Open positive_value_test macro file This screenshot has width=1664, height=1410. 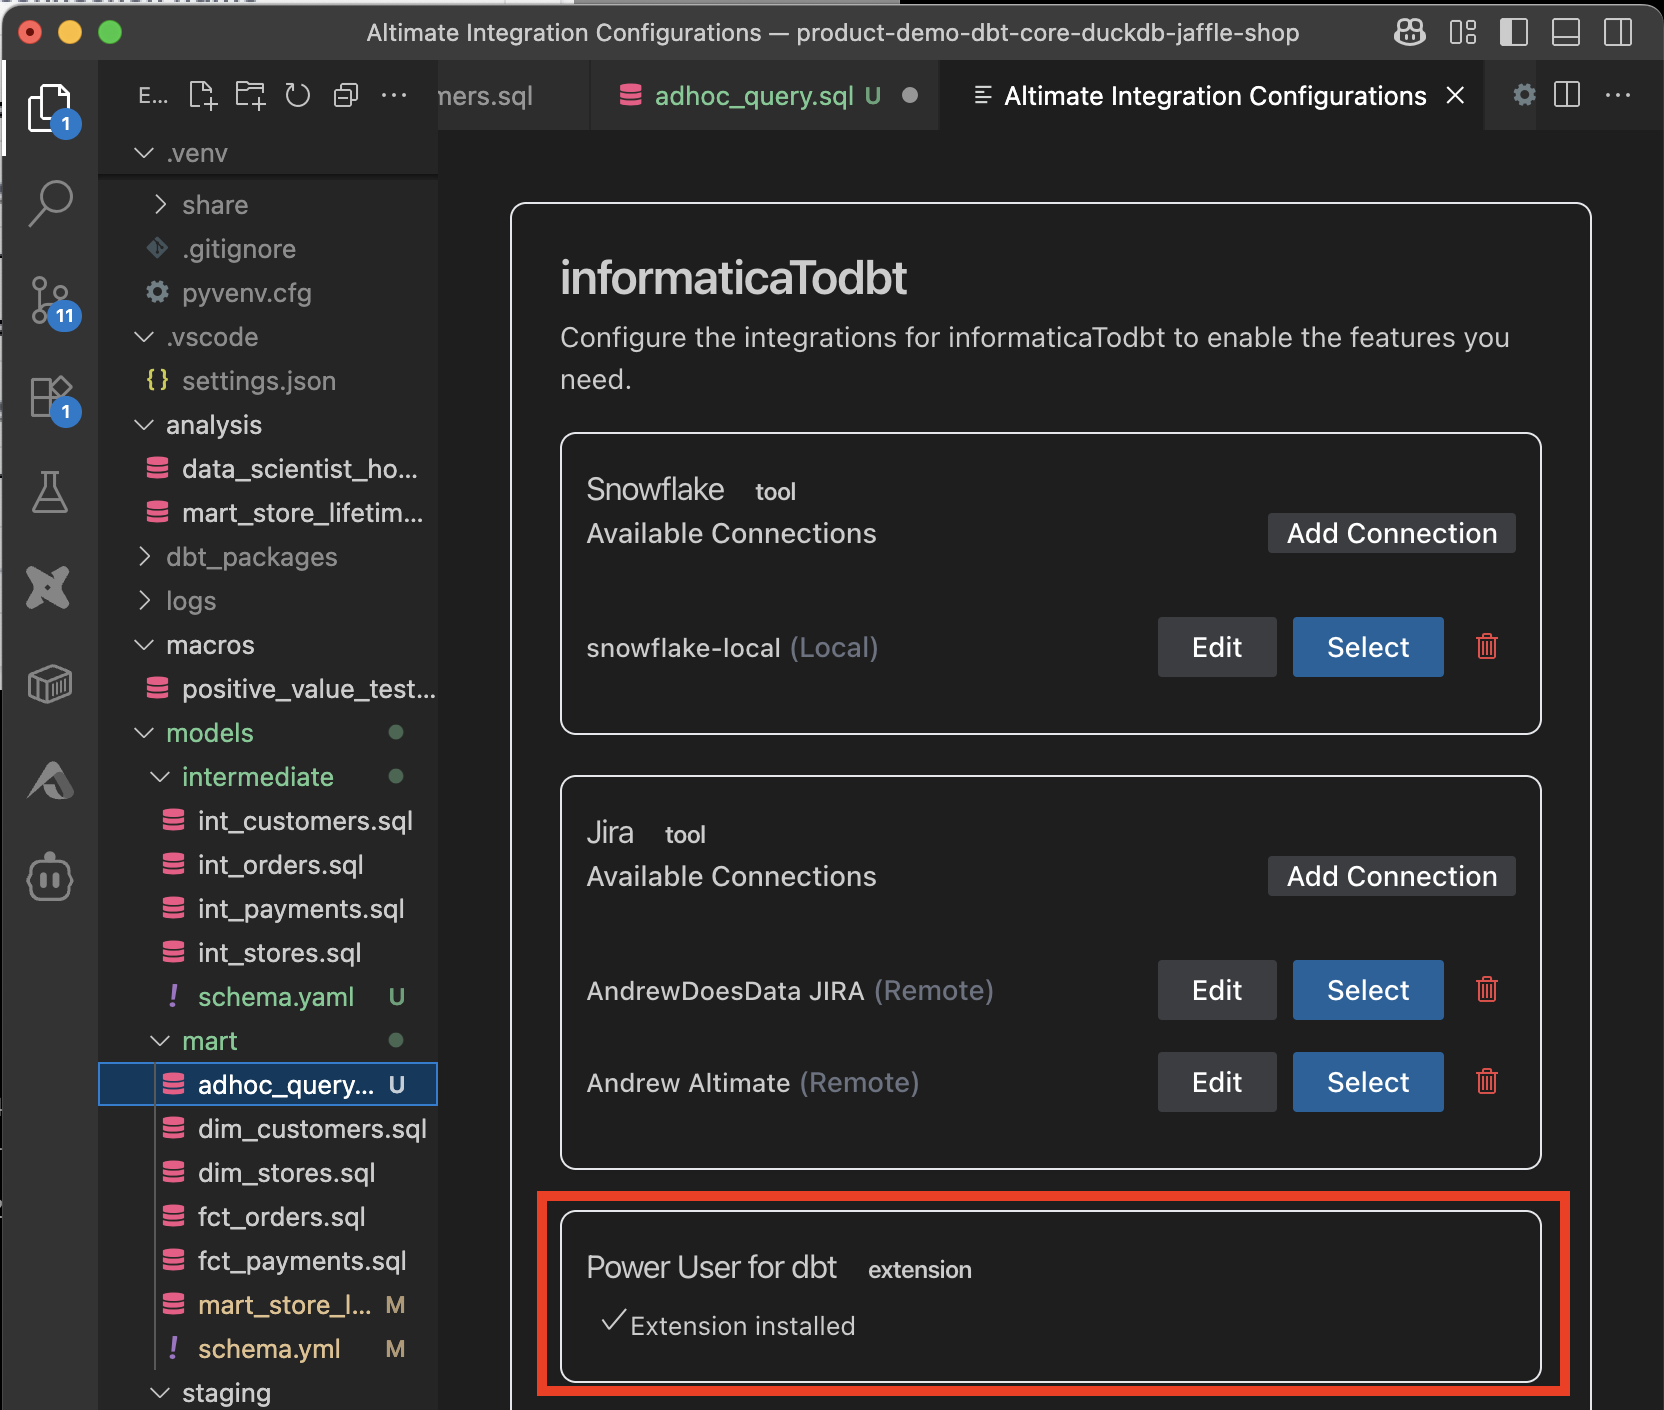pos(268,689)
